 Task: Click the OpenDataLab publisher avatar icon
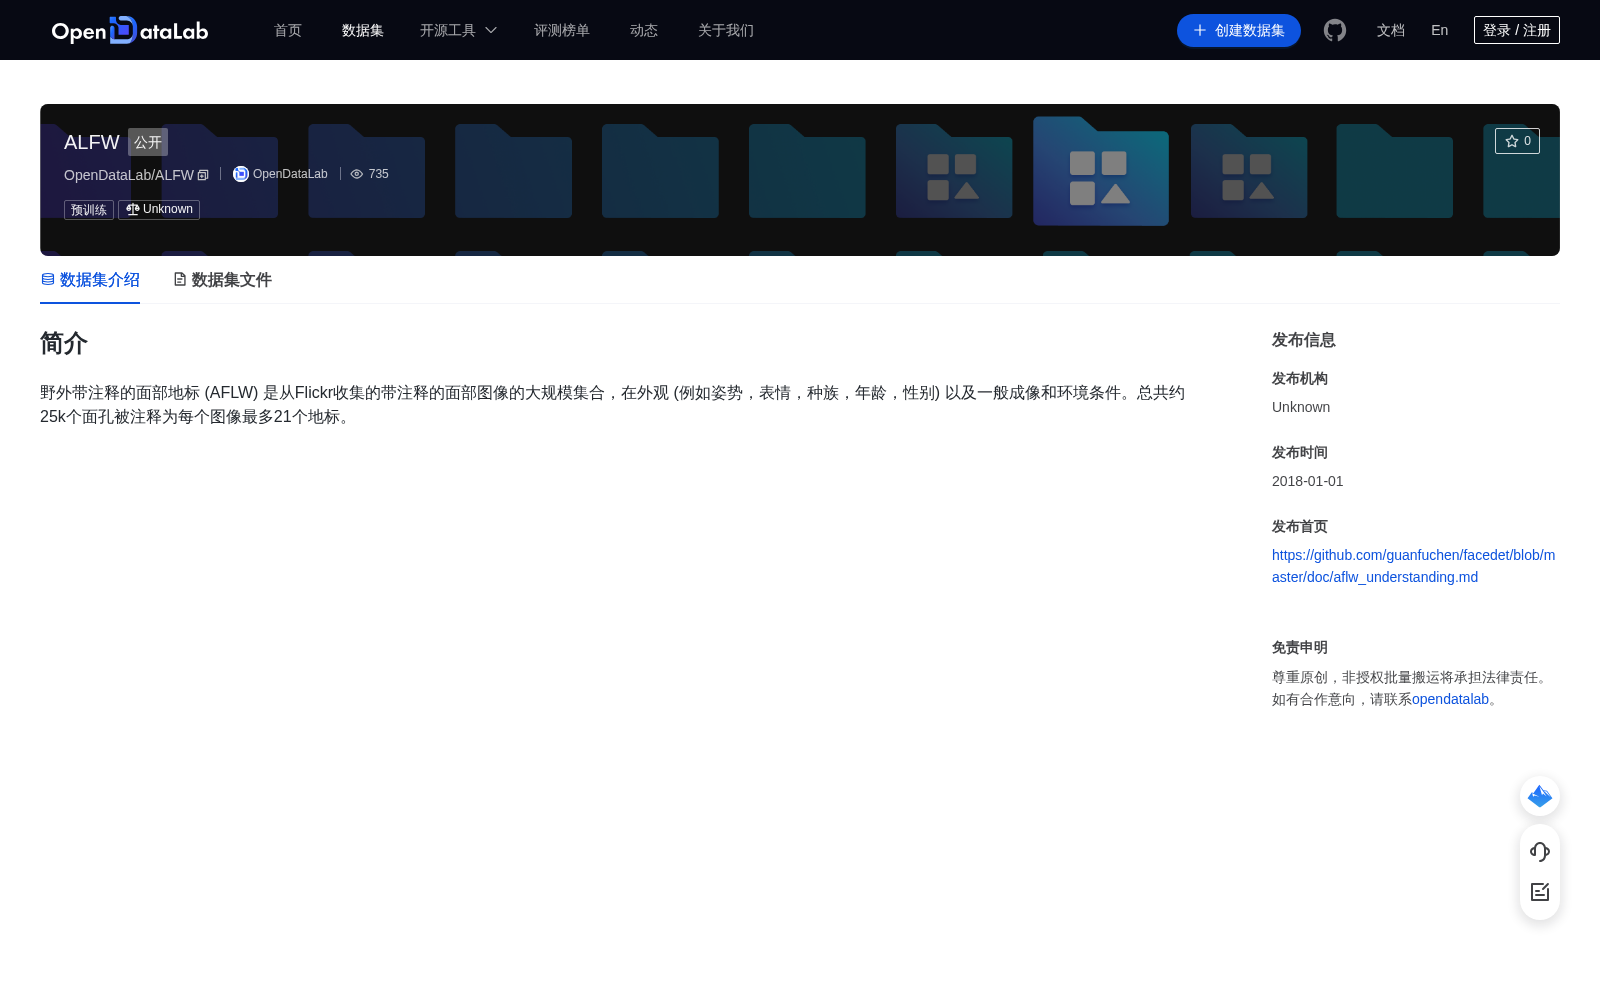241,174
